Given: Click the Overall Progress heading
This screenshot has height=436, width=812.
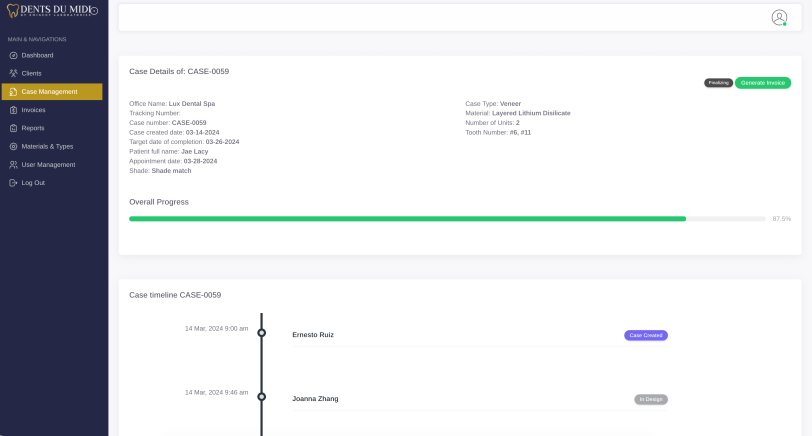Looking at the screenshot, I should coord(159,202).
